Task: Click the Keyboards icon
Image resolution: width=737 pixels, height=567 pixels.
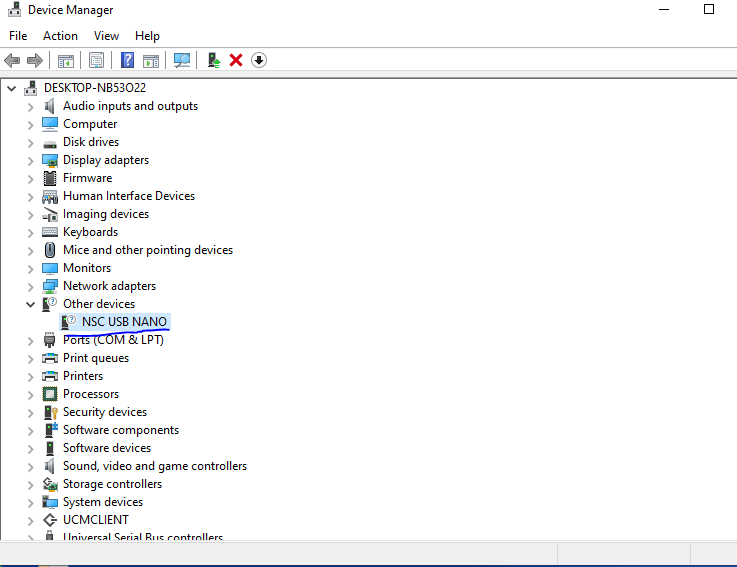Action: (x=50, y=232)
